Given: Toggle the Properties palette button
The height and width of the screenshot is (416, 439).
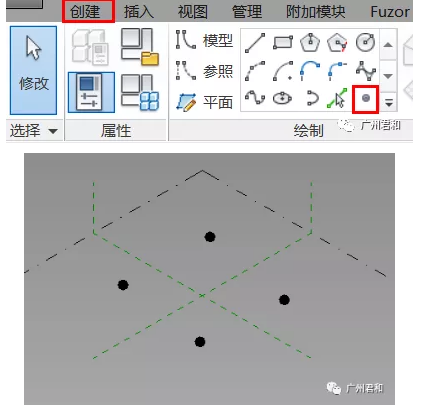Looking at the screenshot, I should (91, 92).
